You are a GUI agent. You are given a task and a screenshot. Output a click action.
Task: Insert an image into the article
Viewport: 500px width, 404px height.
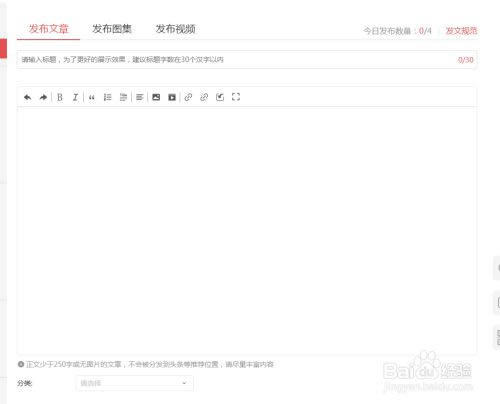[x=156, y=97]
